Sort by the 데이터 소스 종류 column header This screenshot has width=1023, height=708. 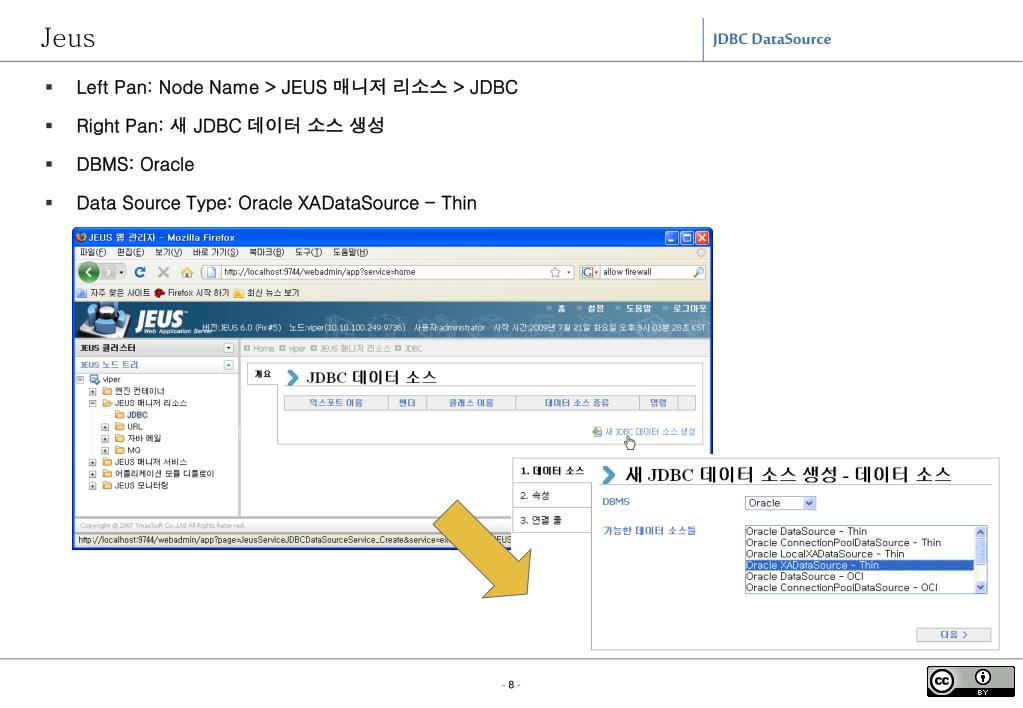point(577,403)
